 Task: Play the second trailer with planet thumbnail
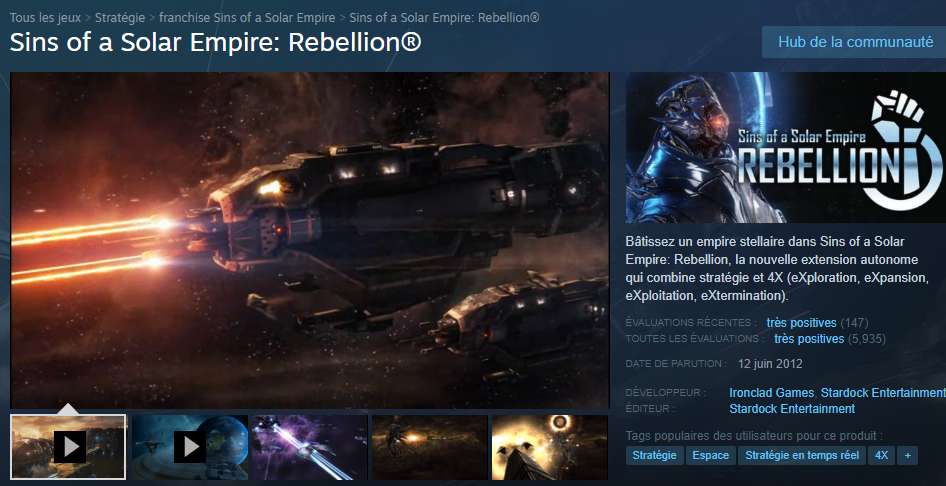[x=189, y=447]
